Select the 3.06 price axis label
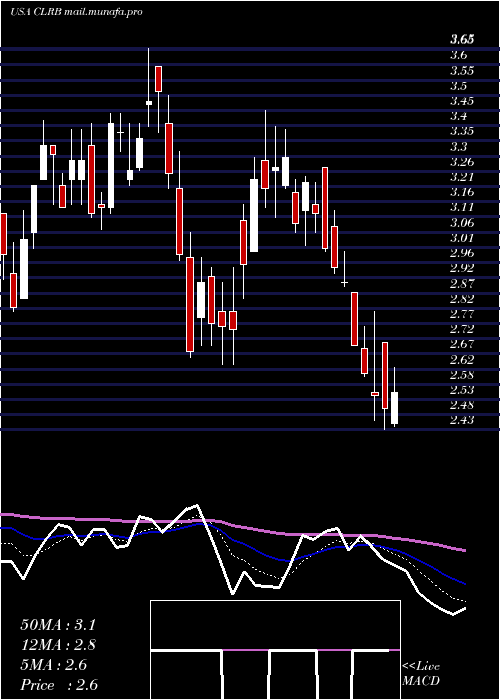 click(462, 222)
